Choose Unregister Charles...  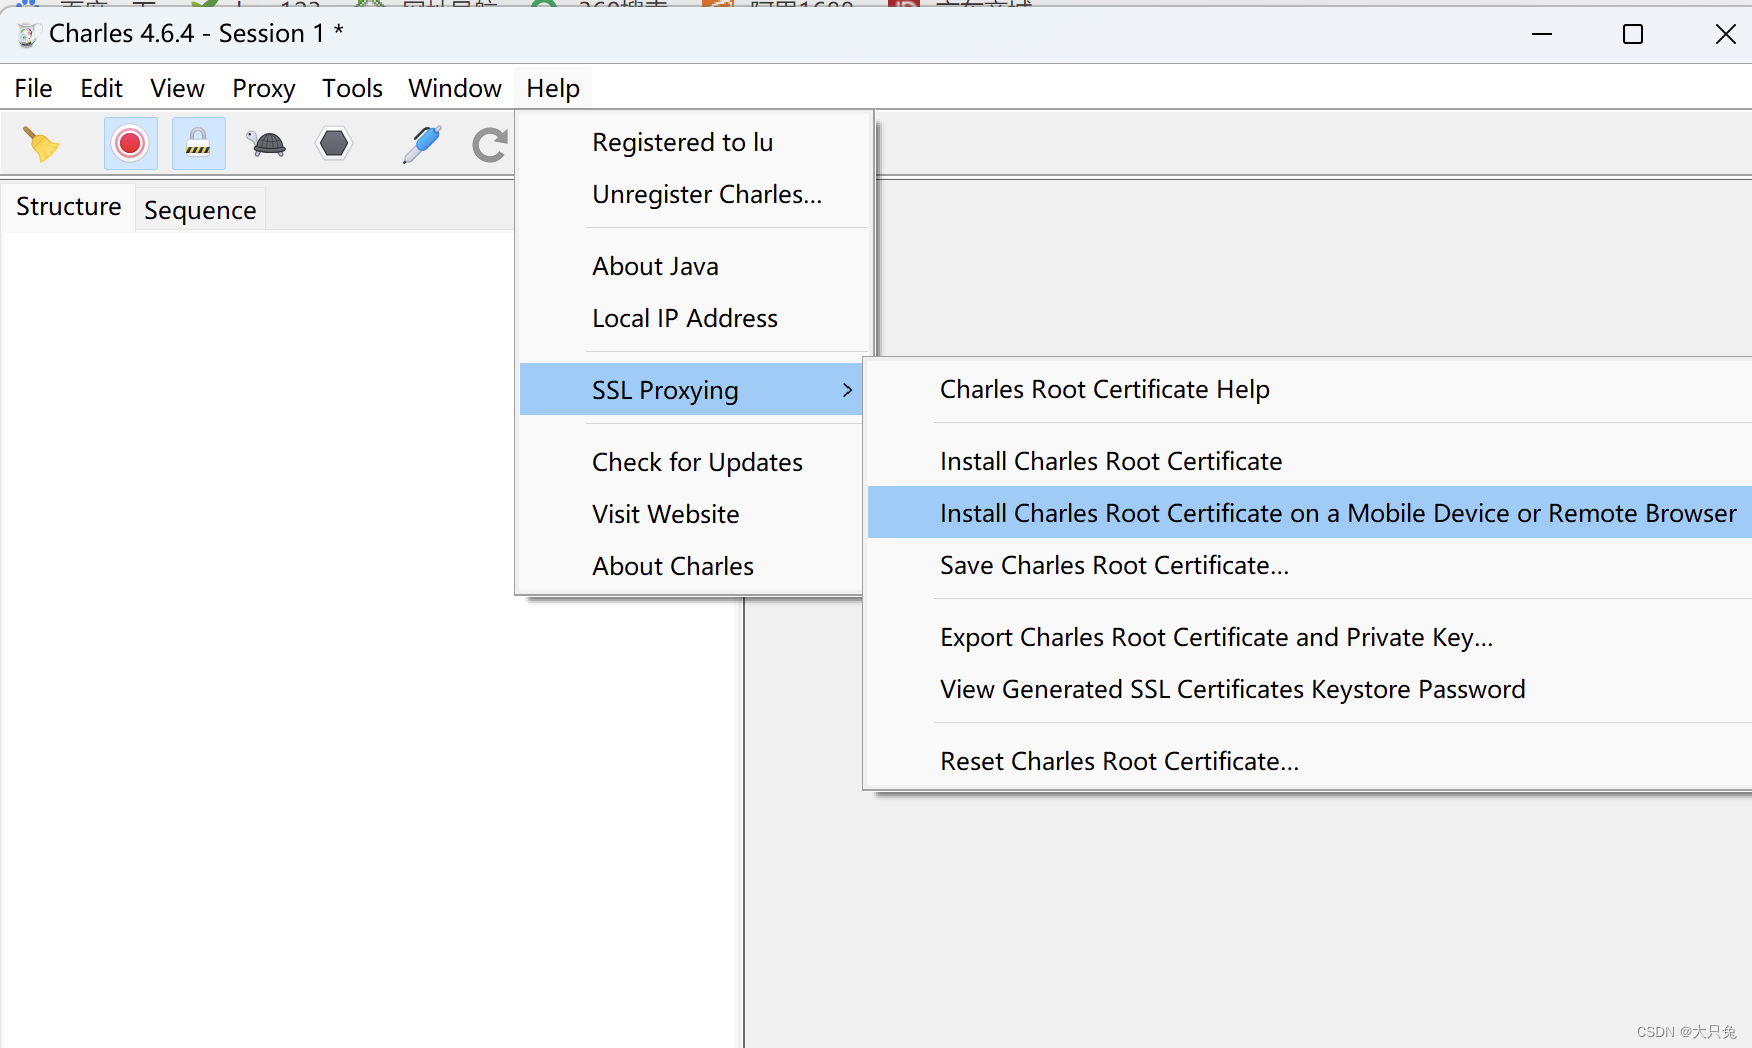694,194
